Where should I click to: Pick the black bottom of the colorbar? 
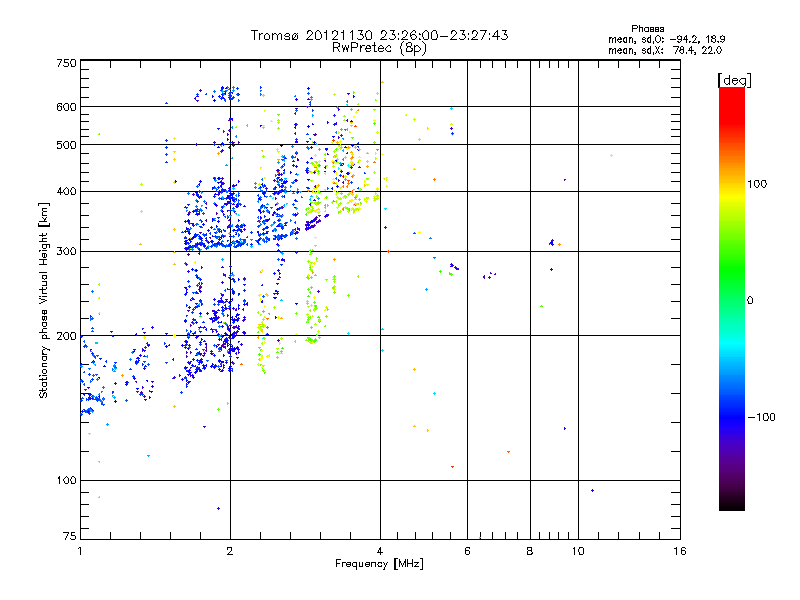pos(731,506)
